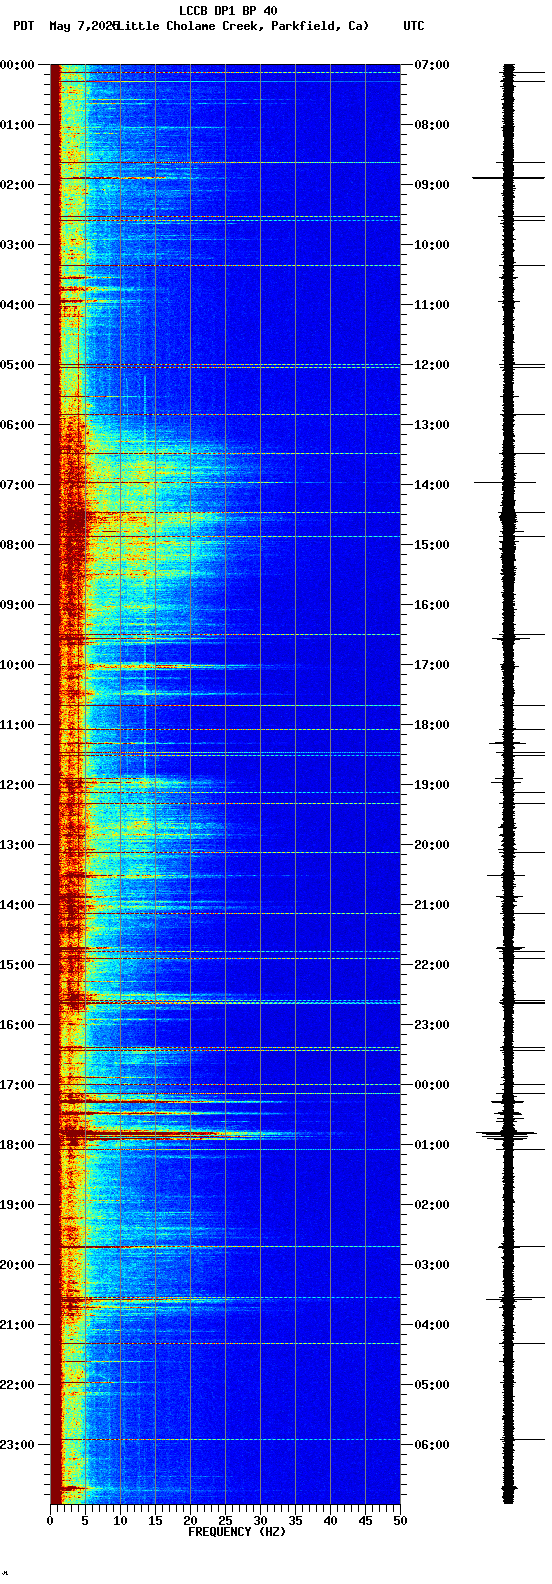The height and width of the screenshot is (1584, 552).
Task: Click the 20:00 label on the UTC axis
Action: tap(431, 845)
